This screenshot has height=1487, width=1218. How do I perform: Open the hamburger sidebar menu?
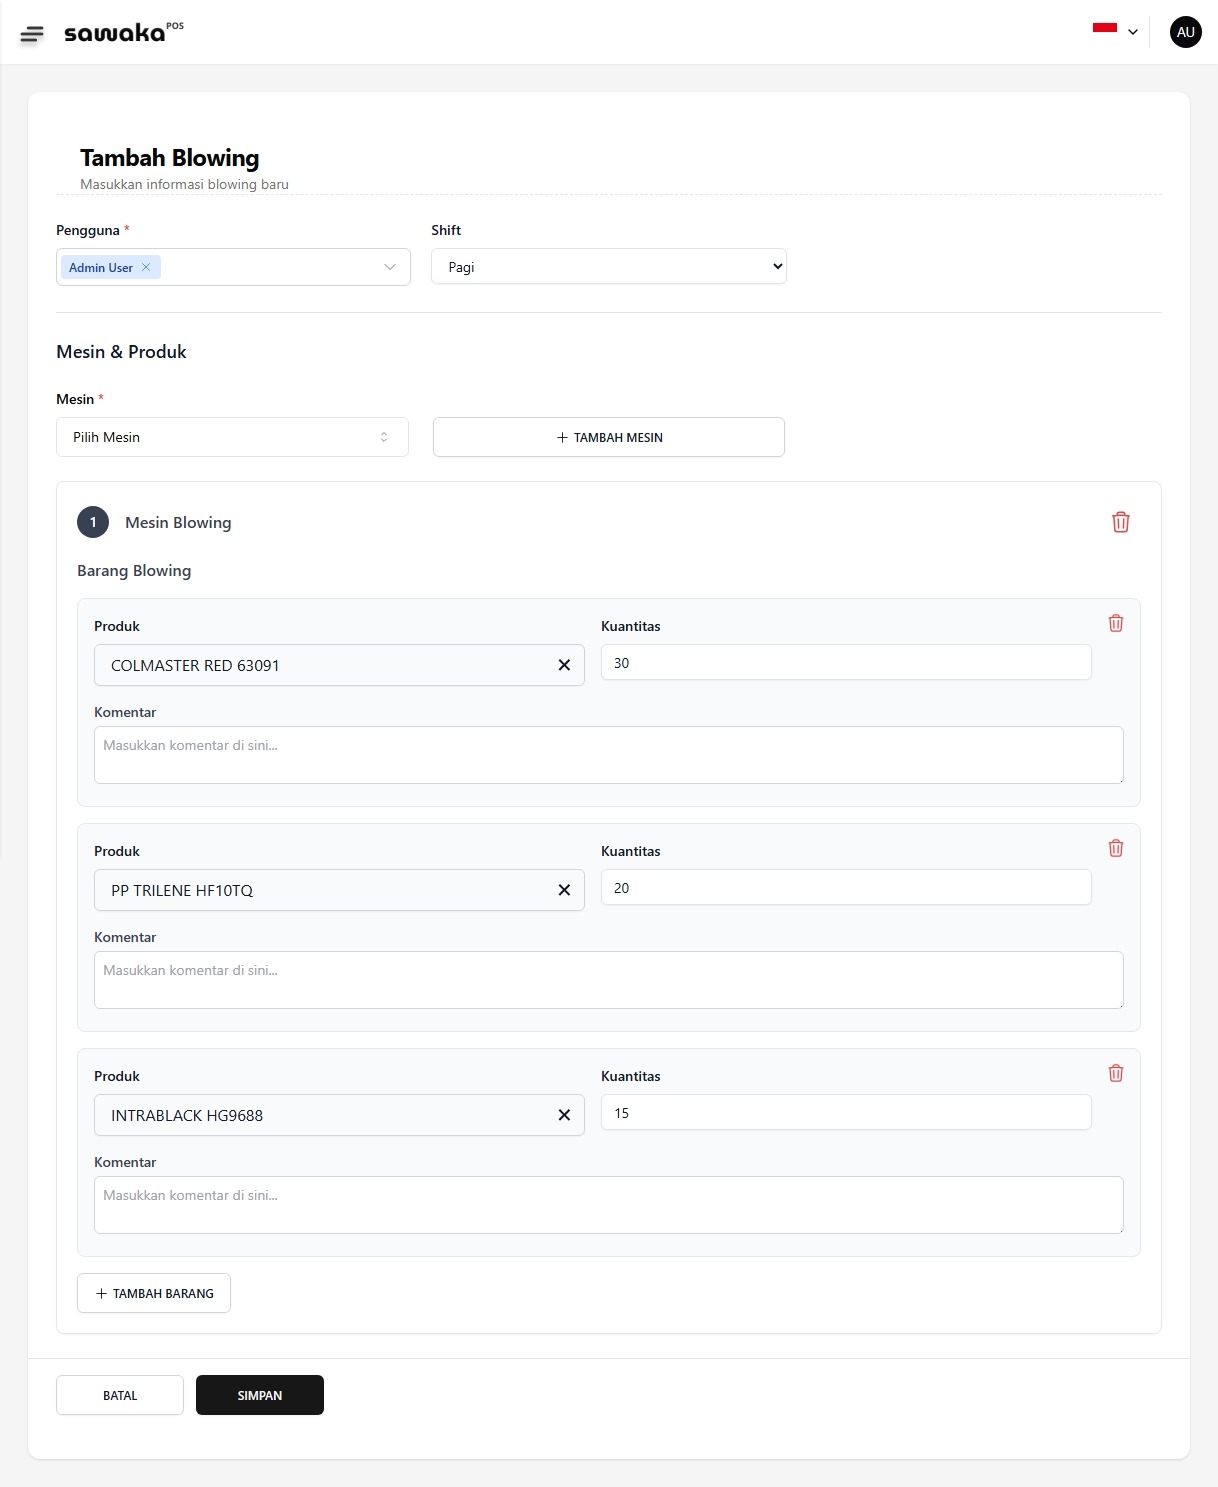pyautogui.click(x=32, y=34)
